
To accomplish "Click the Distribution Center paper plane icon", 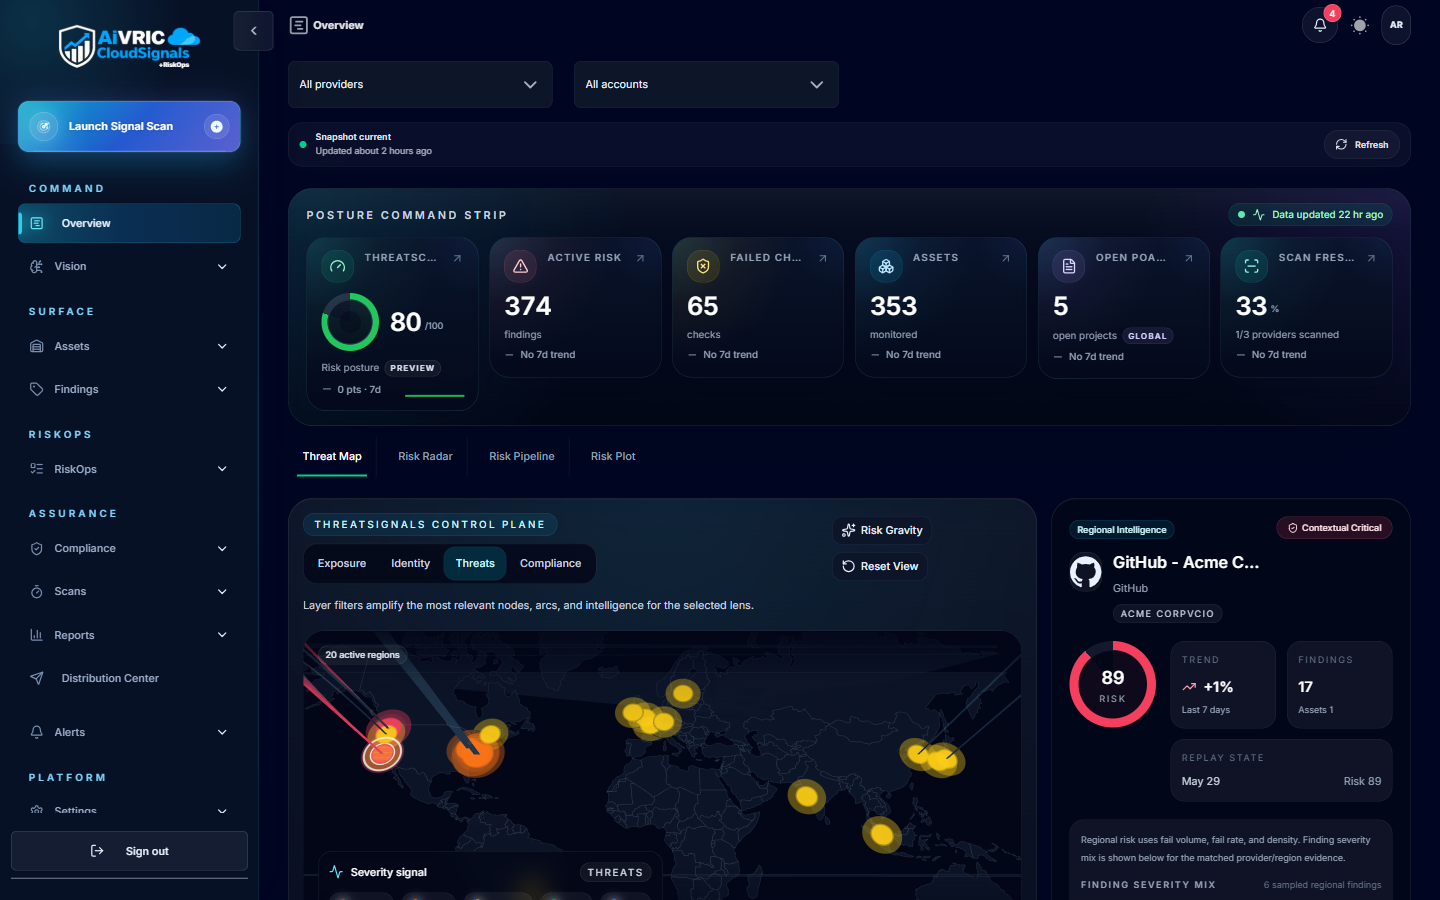I will click(x=37, y=678).
